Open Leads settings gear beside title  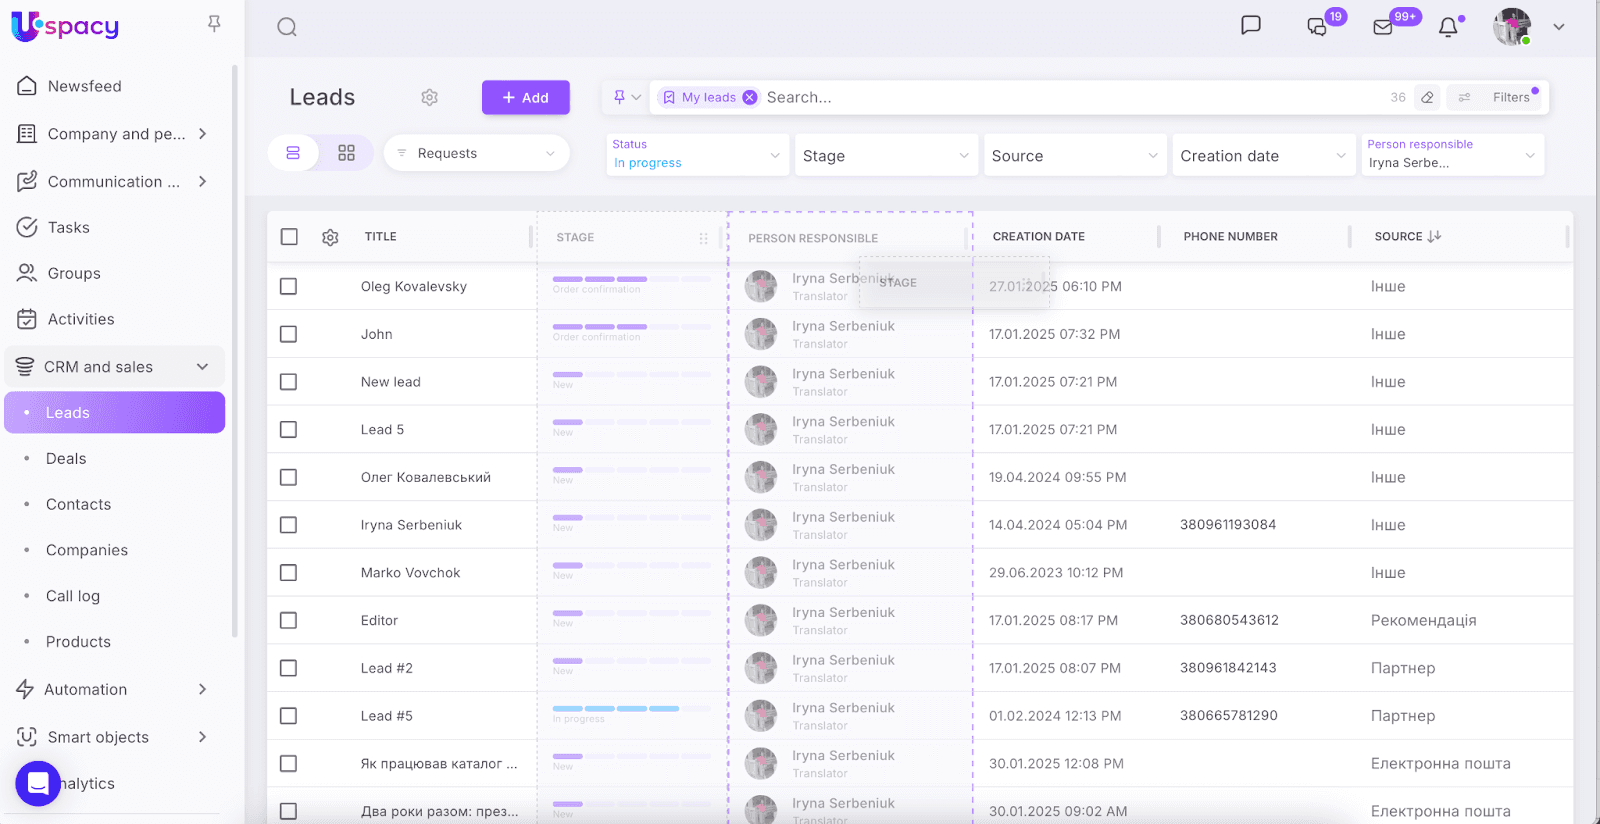(430, 97)
